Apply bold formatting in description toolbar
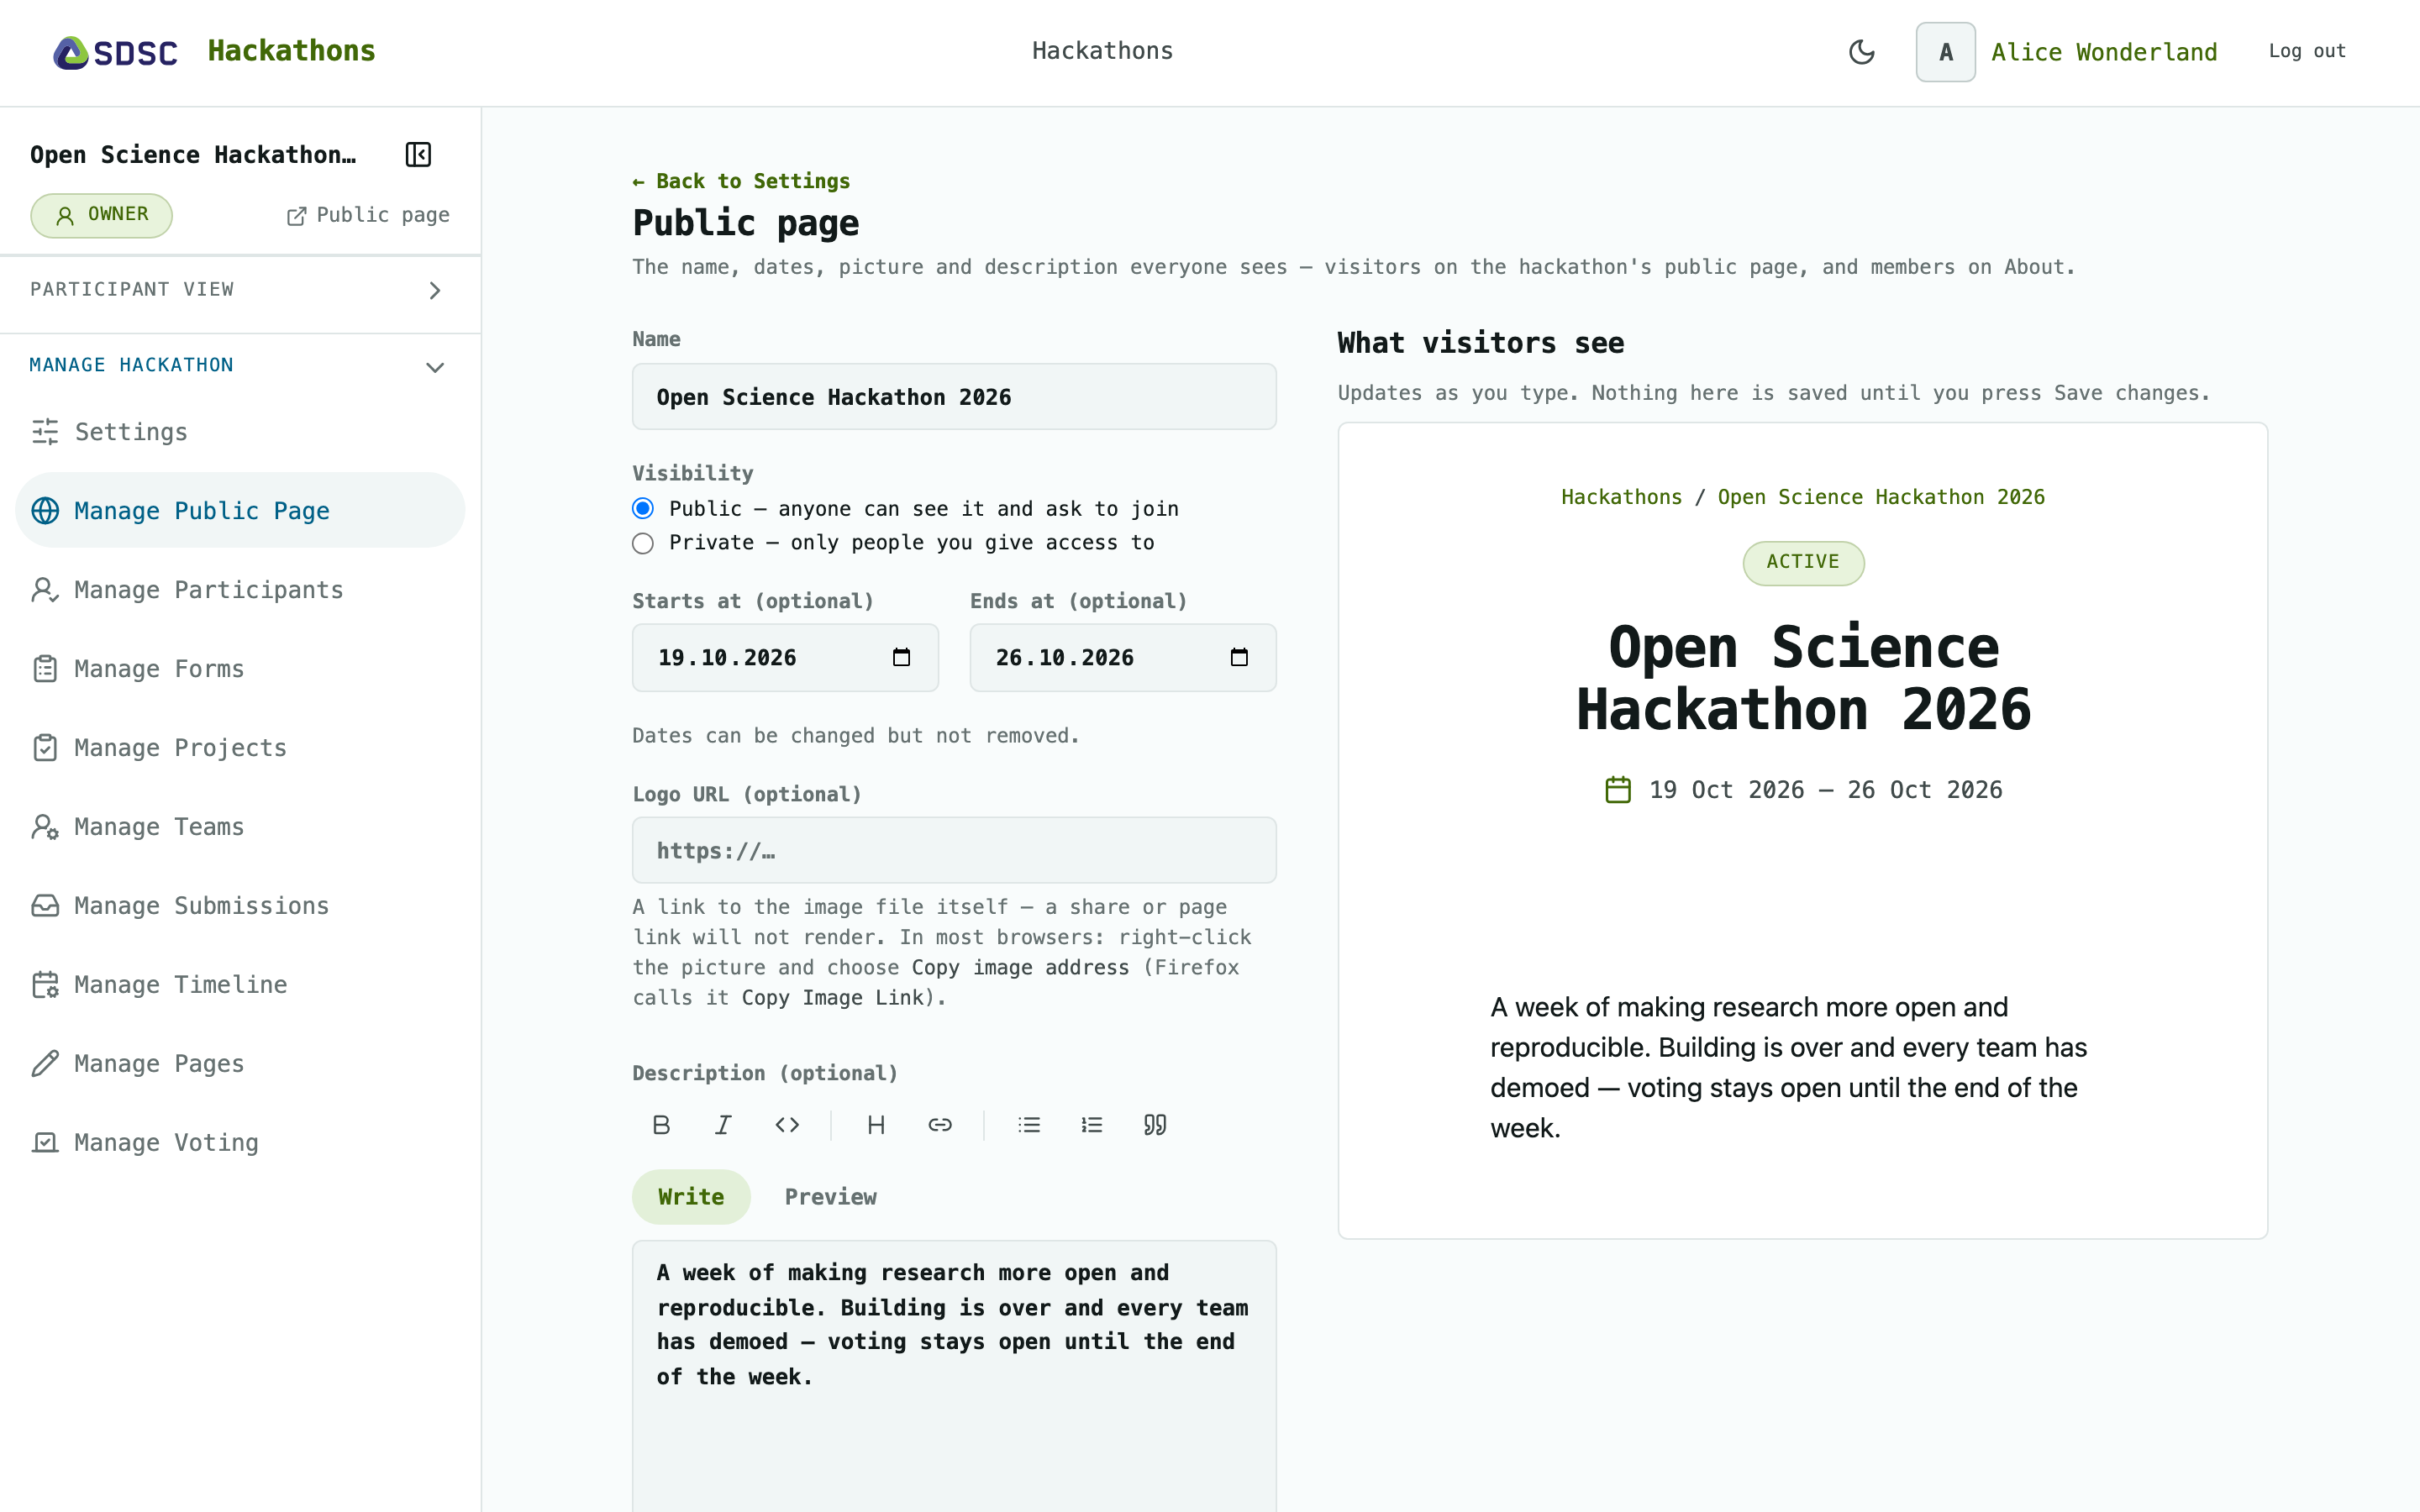Image resolution: width=2420 pixels, height=1512 pixels. click(x=661, y=1125)
